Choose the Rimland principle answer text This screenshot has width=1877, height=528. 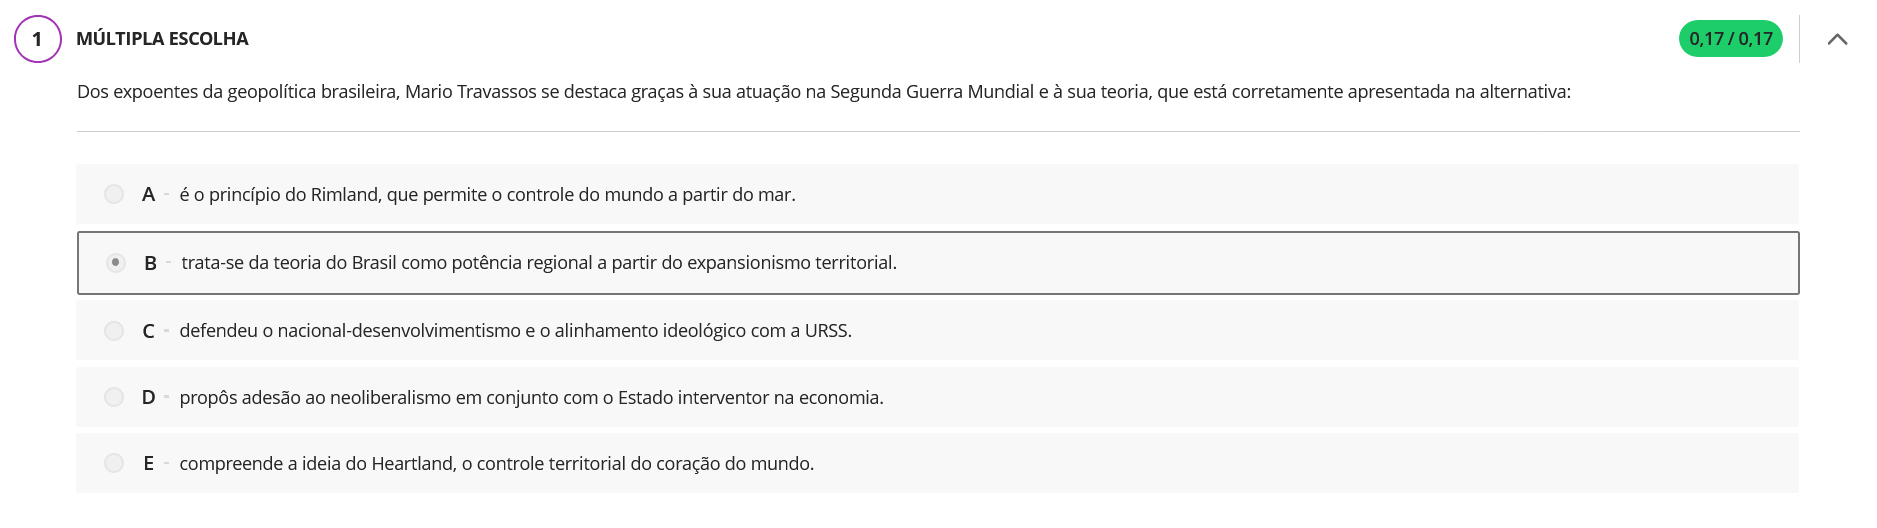coord(487,194)
